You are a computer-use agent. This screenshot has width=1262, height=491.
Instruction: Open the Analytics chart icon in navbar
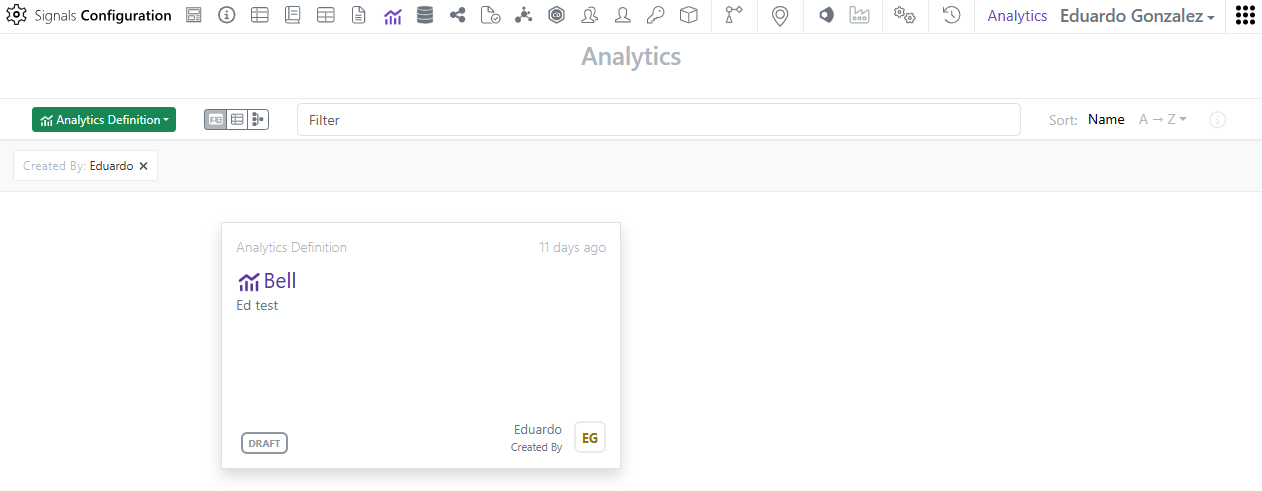coord(392,15)
